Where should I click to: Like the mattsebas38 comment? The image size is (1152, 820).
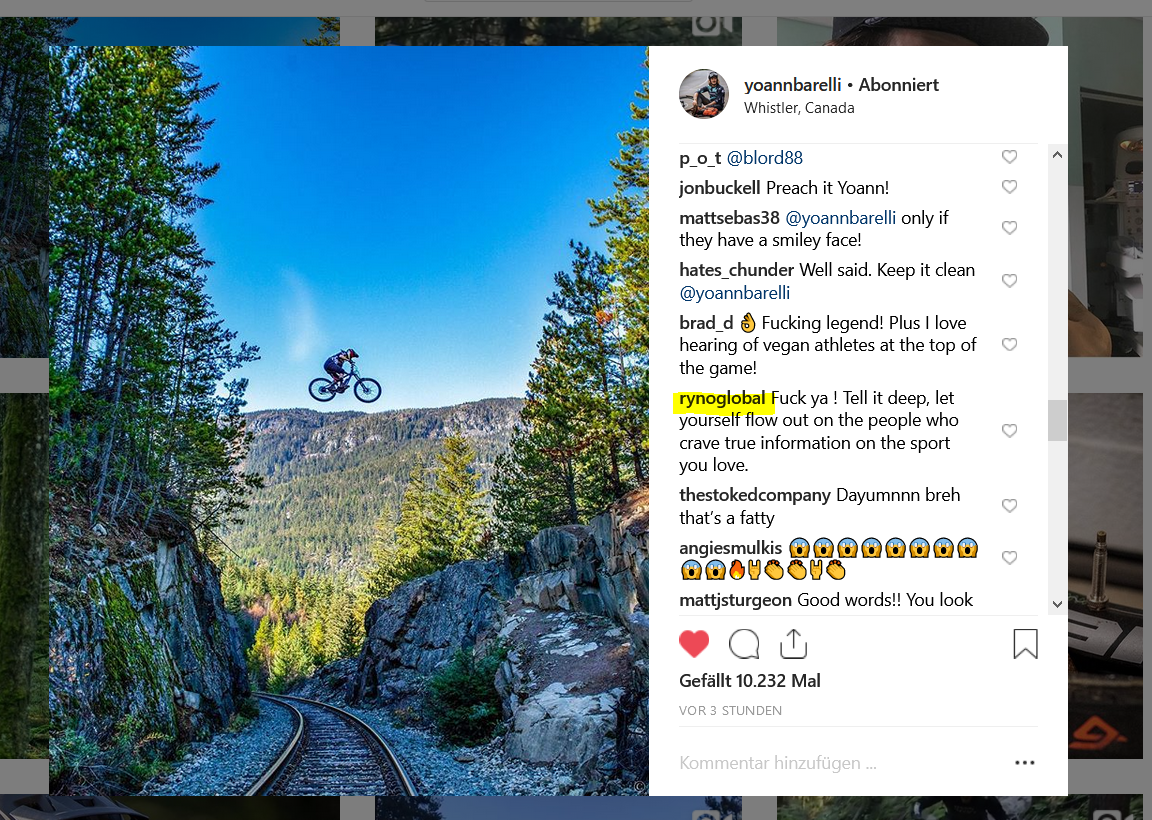coord(1009,228)
